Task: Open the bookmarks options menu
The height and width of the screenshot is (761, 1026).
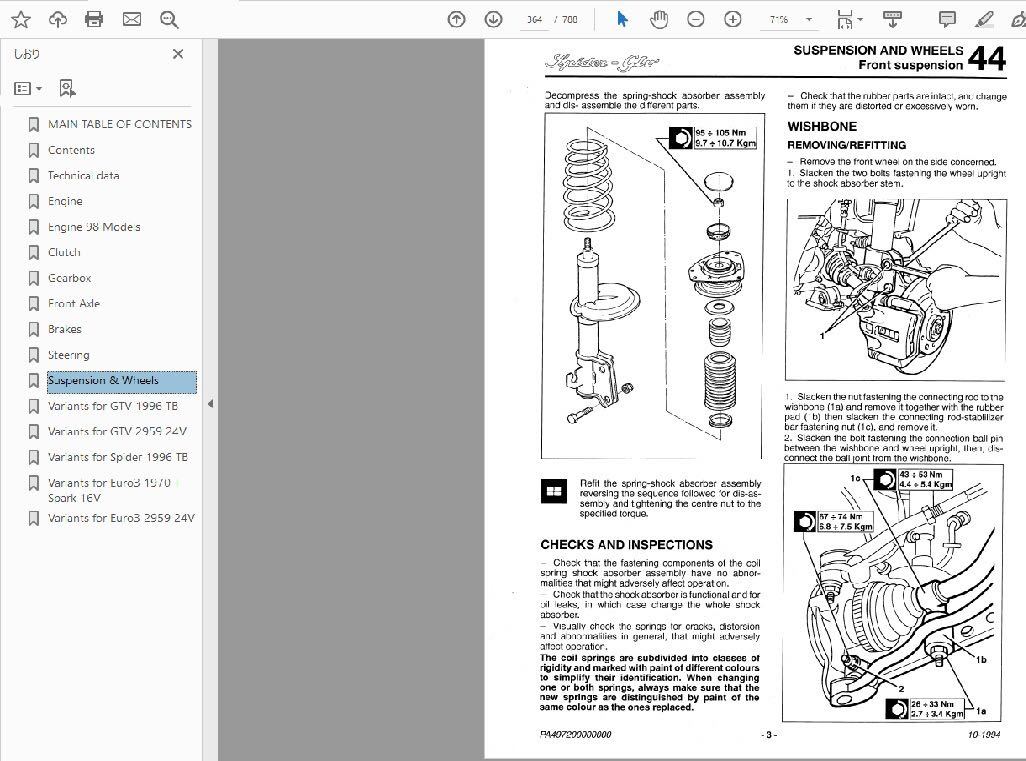Action: (x=28, y=88)
